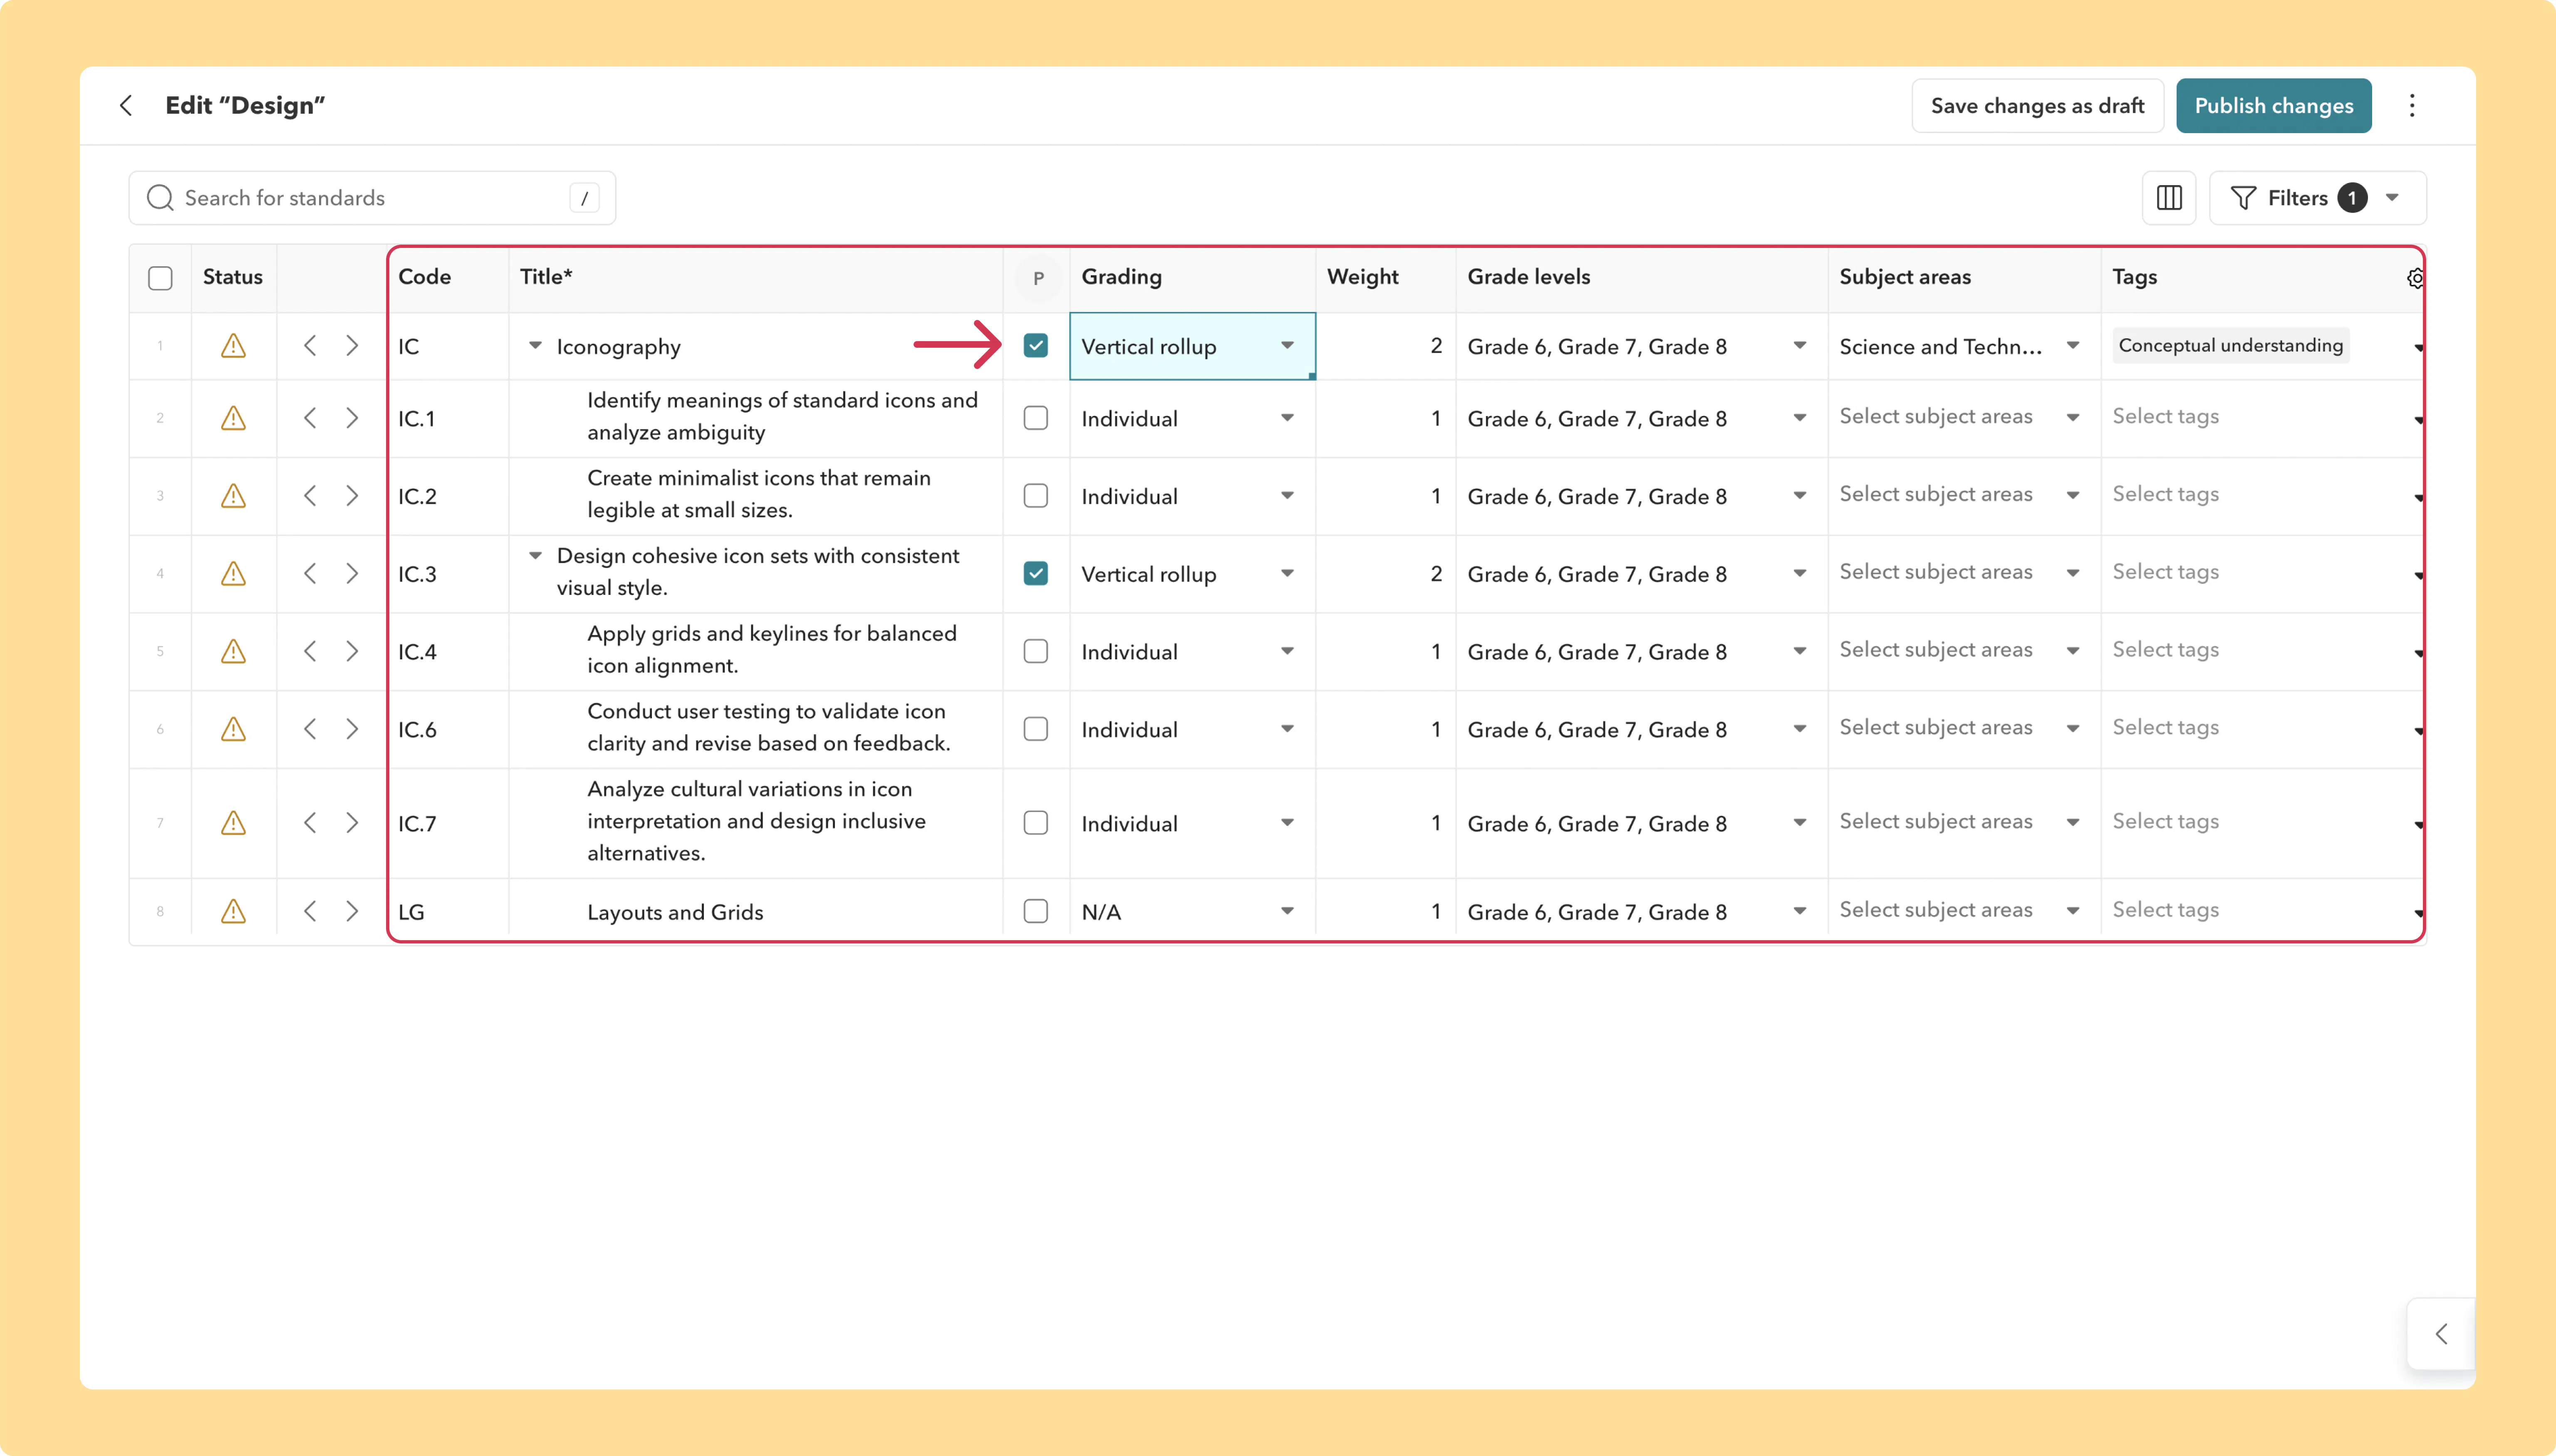The width and height of the screenshot is (2556, 1456).
Task: Outdent the IC.4 row with left chevron
Action: tap(310, 652)
